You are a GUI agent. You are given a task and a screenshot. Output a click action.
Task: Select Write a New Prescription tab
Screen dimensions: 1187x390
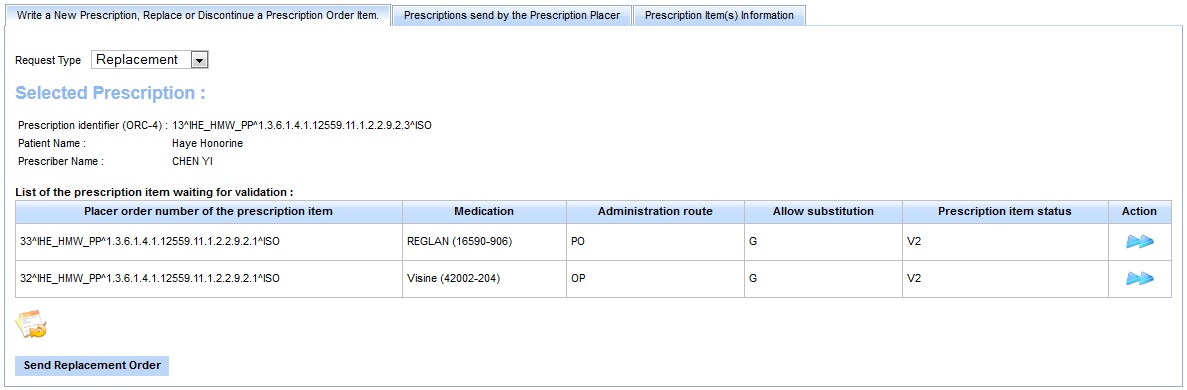click(x=198, y=15)
